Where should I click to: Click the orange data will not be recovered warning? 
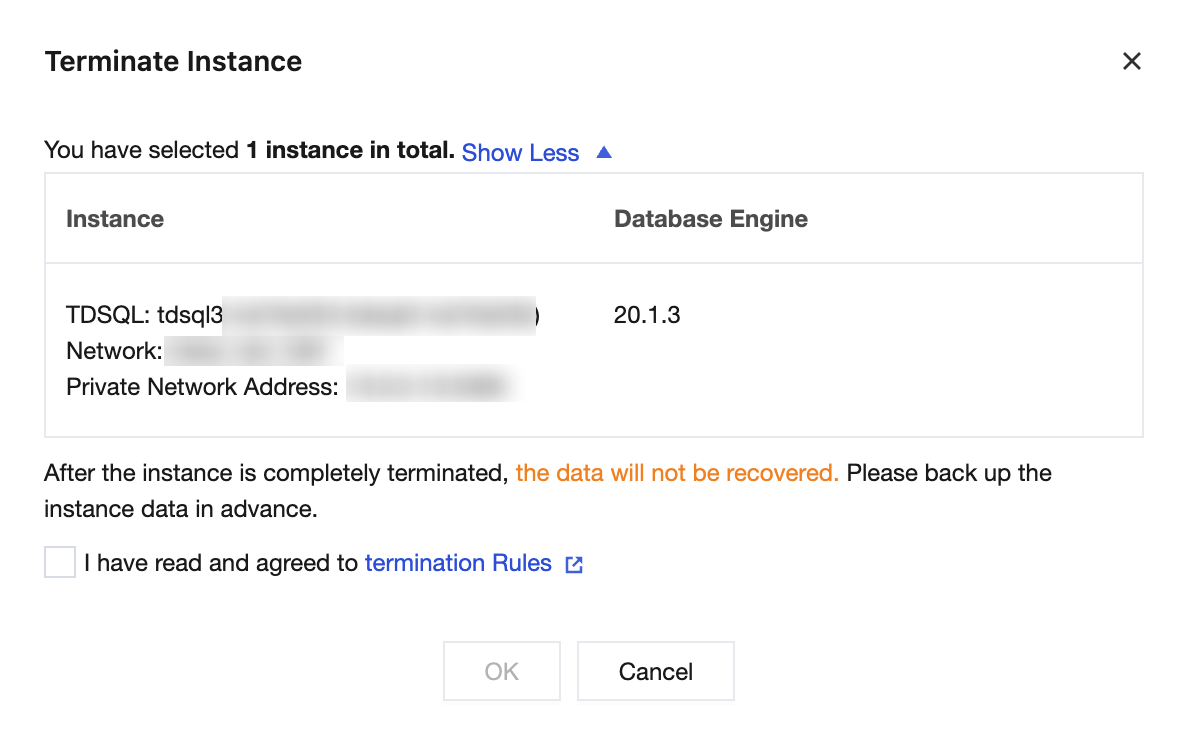pyautogui.click(x=677, y=473)
